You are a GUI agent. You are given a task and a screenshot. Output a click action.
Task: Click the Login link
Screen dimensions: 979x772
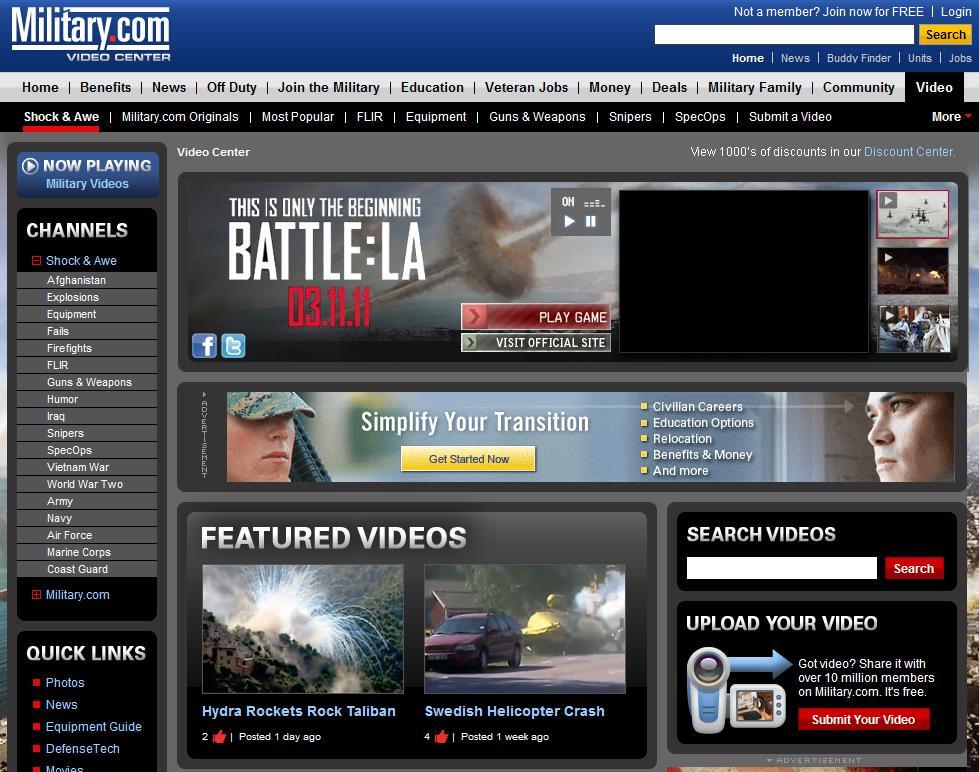[x=956, y=12]
